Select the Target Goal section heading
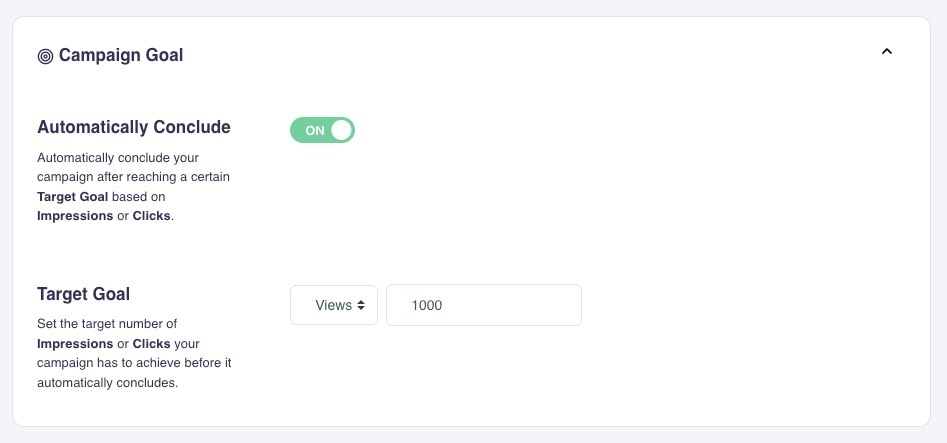Image resolution: width=947 pixels, height=443 pixels. (84, 294)
